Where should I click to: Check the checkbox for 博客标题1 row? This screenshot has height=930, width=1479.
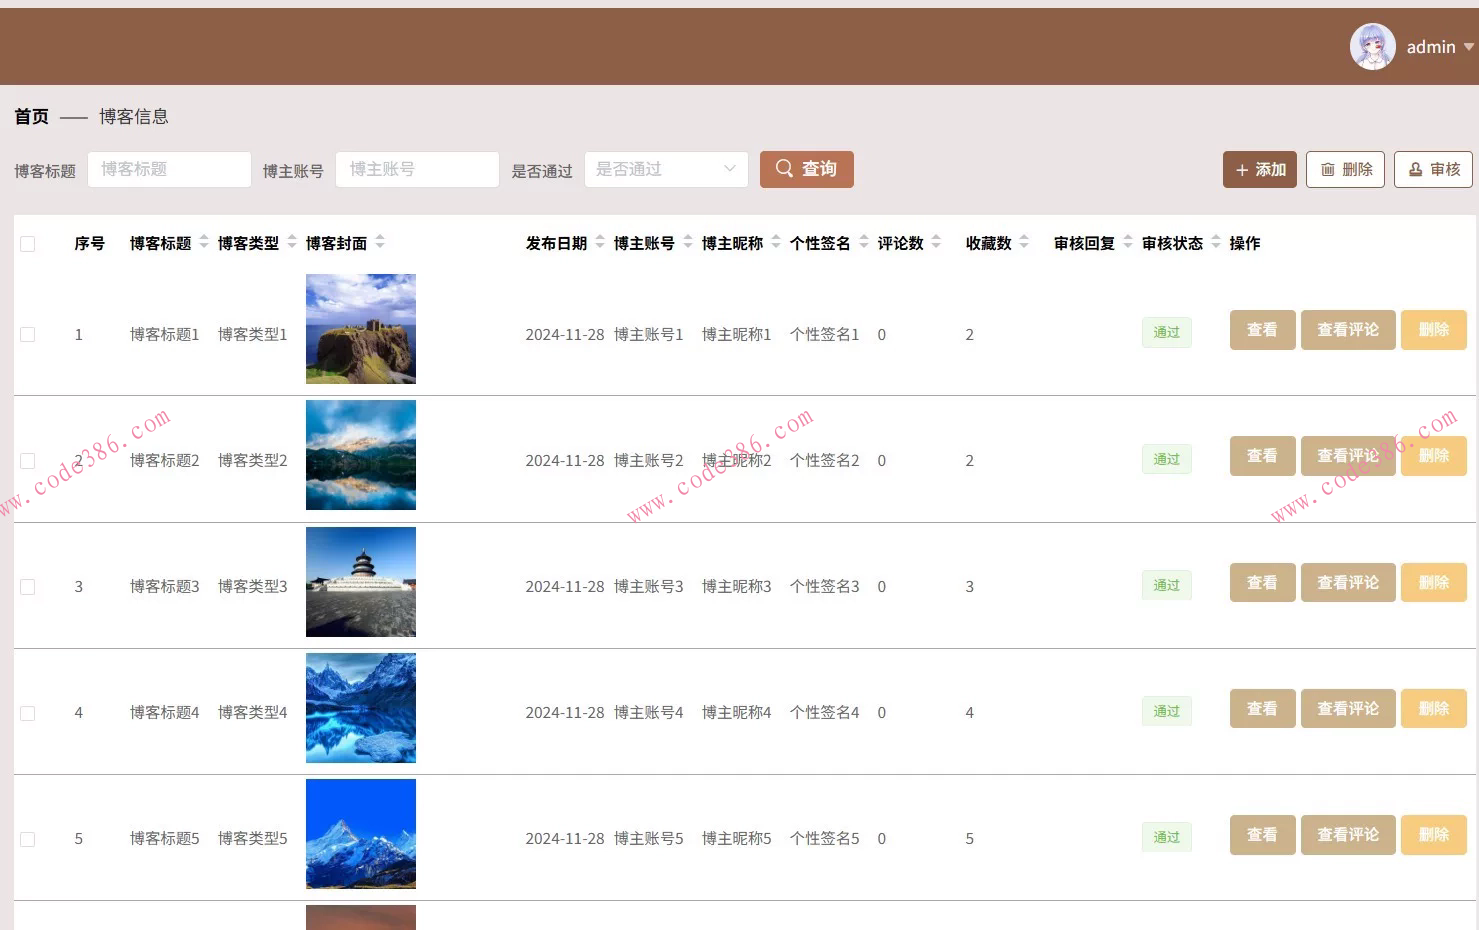tap(27, 334)
